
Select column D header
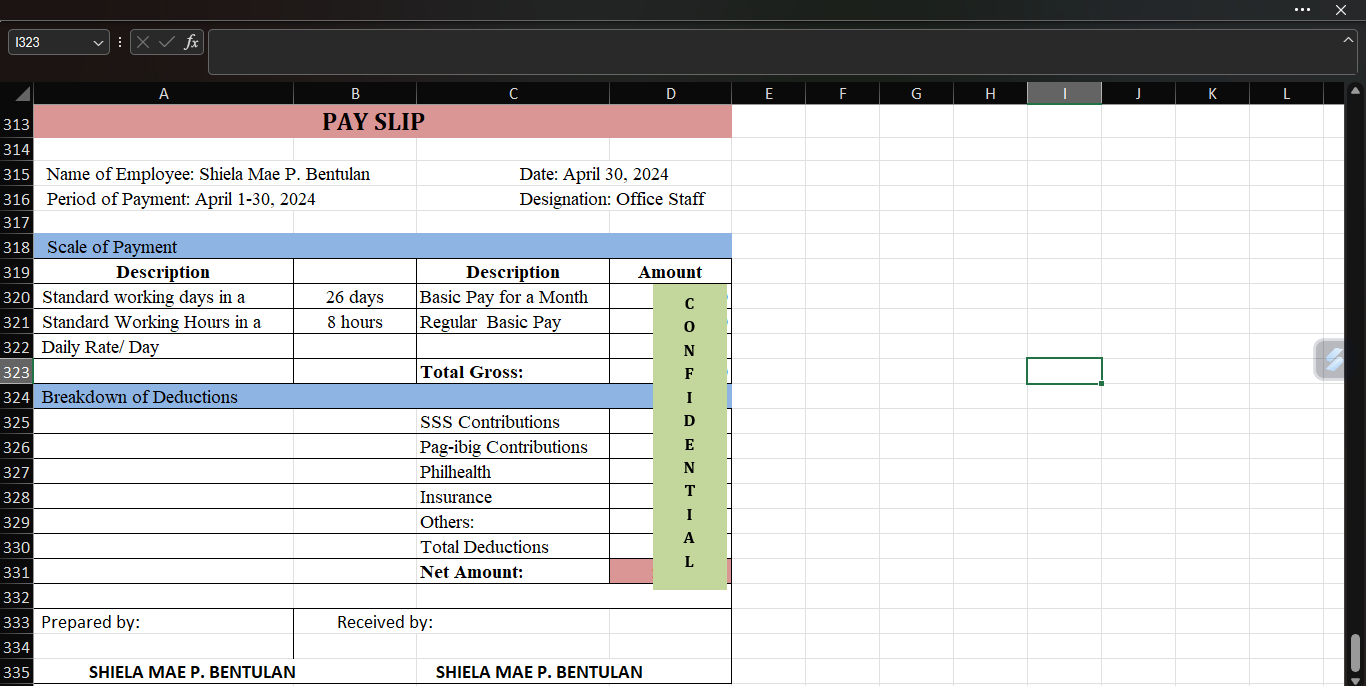tap(671, 94)
